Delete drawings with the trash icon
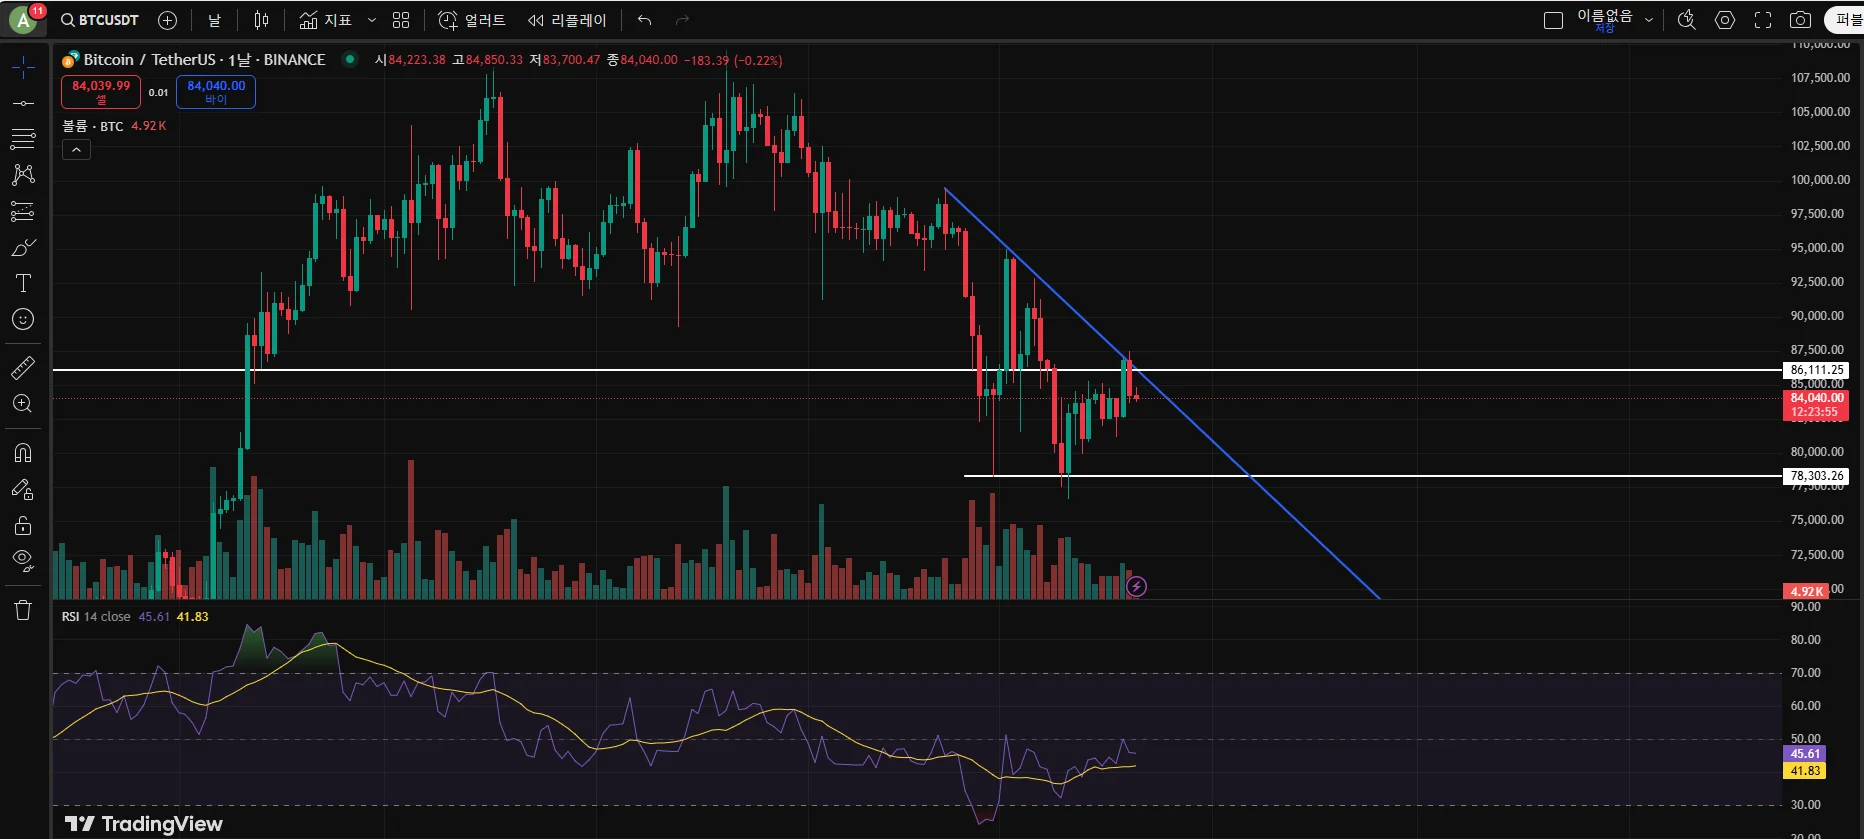This screenshot has width=1864, height=839. [23, 610]
